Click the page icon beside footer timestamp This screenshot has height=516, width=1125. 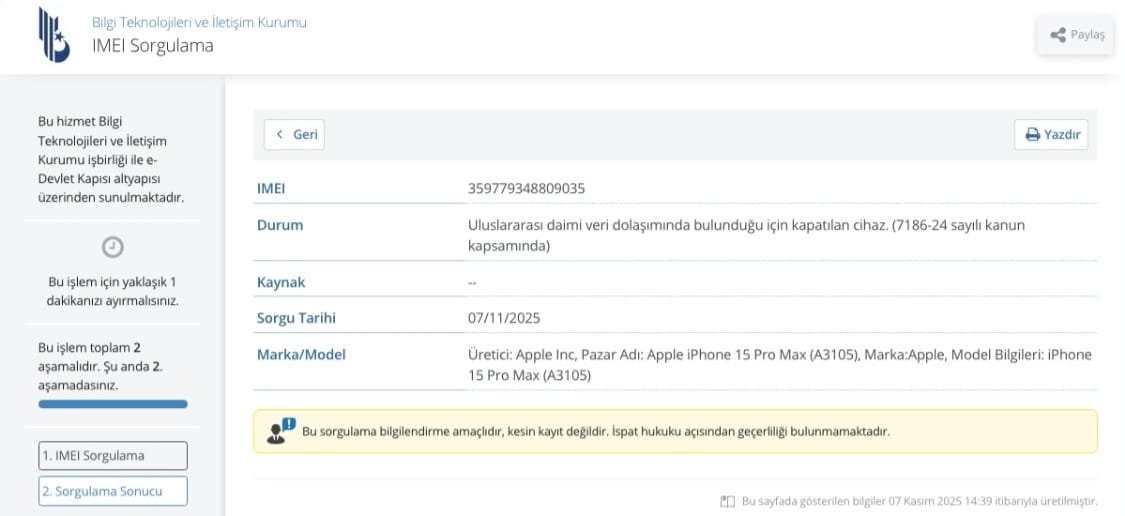tap(727, 501)
